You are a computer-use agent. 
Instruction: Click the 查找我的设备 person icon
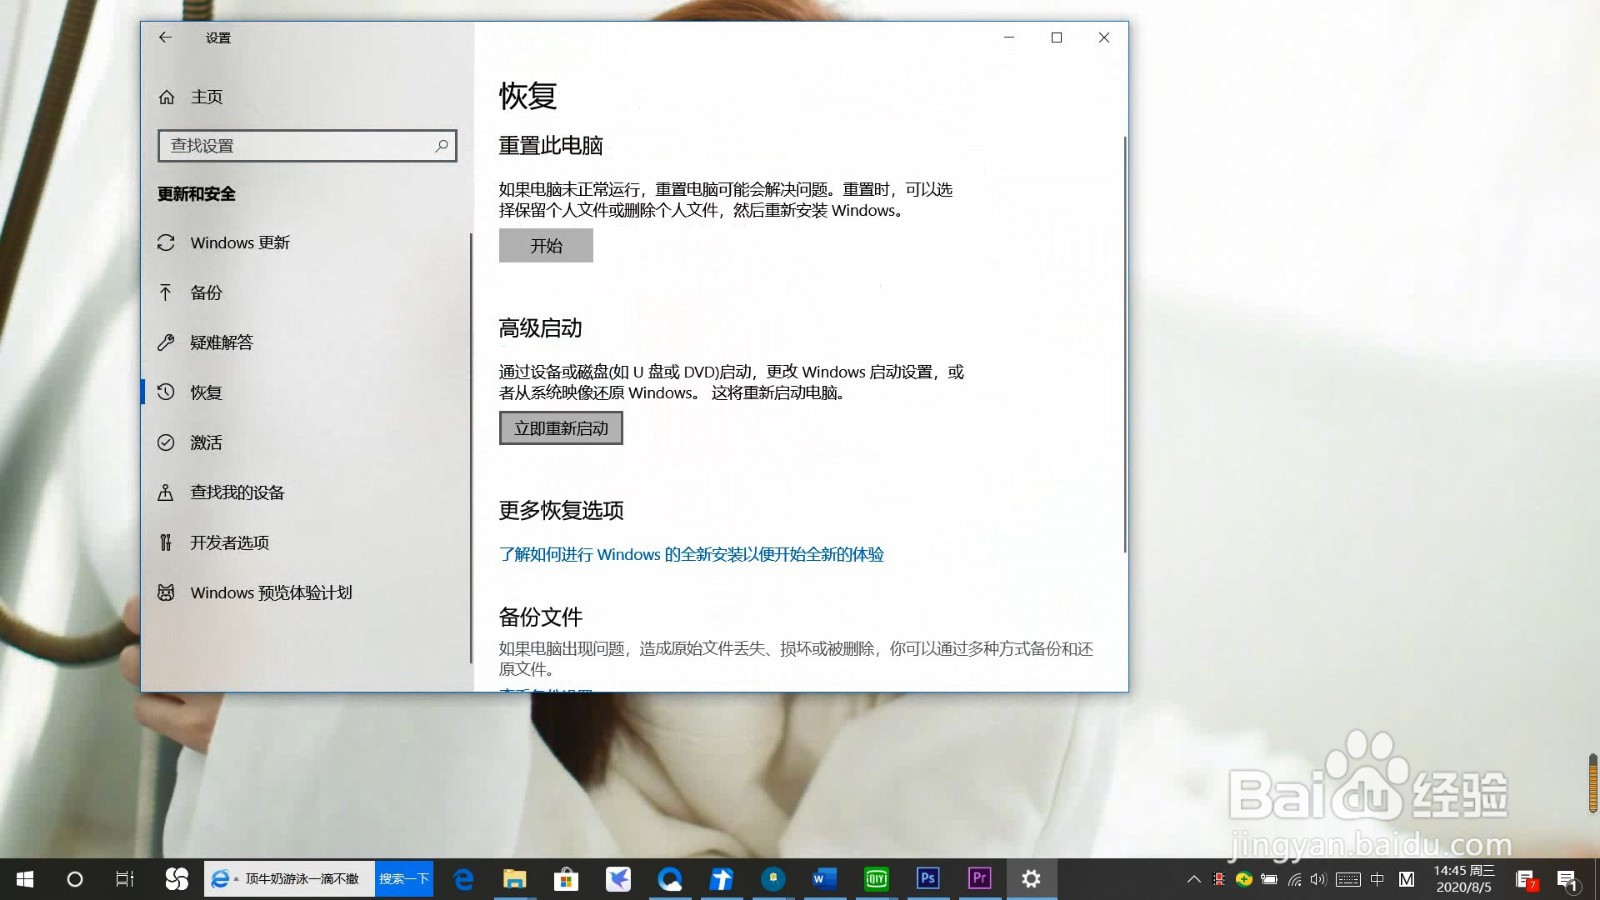[x=166, y=492]
